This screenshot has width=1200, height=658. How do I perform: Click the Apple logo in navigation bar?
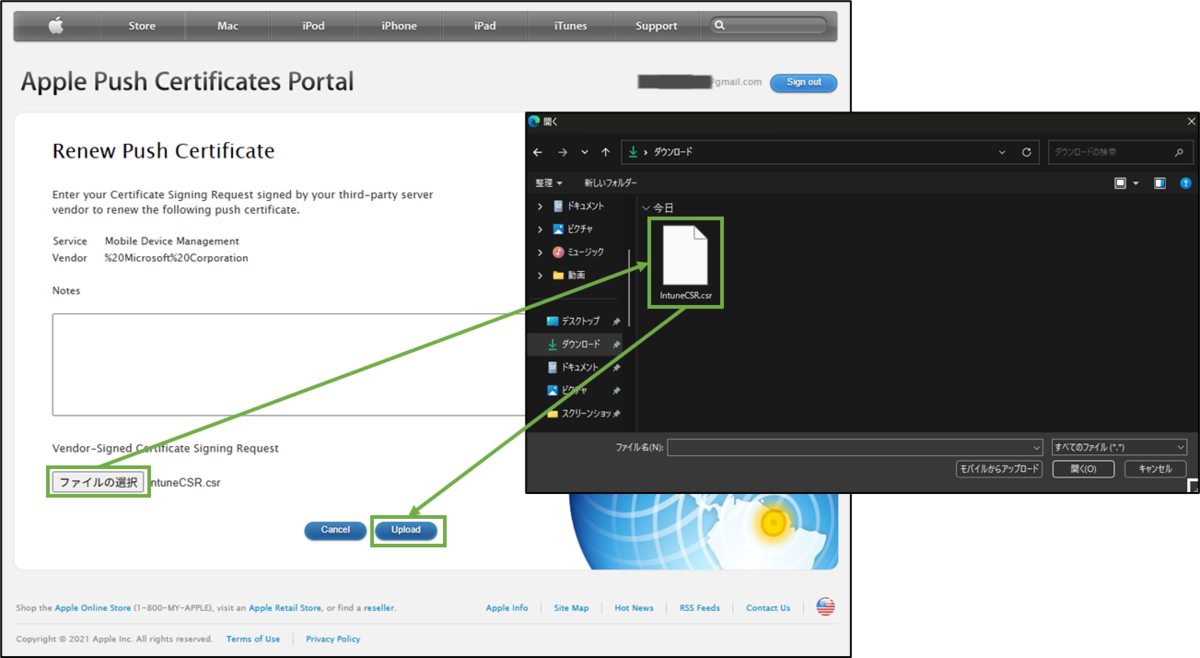56,26
